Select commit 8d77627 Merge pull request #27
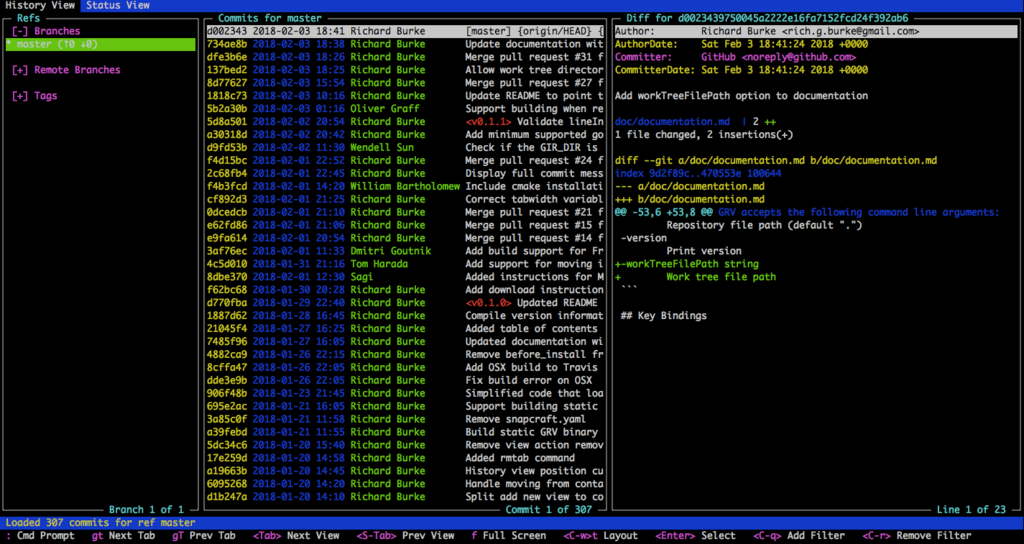 coord(406,83)
